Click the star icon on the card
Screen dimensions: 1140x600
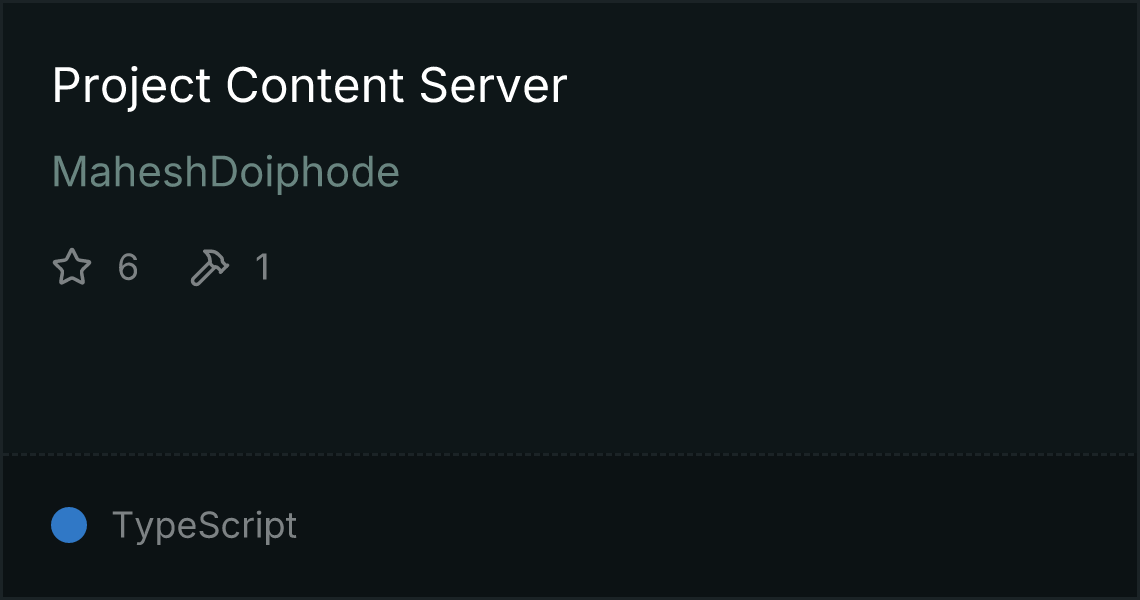coord(72,267)
